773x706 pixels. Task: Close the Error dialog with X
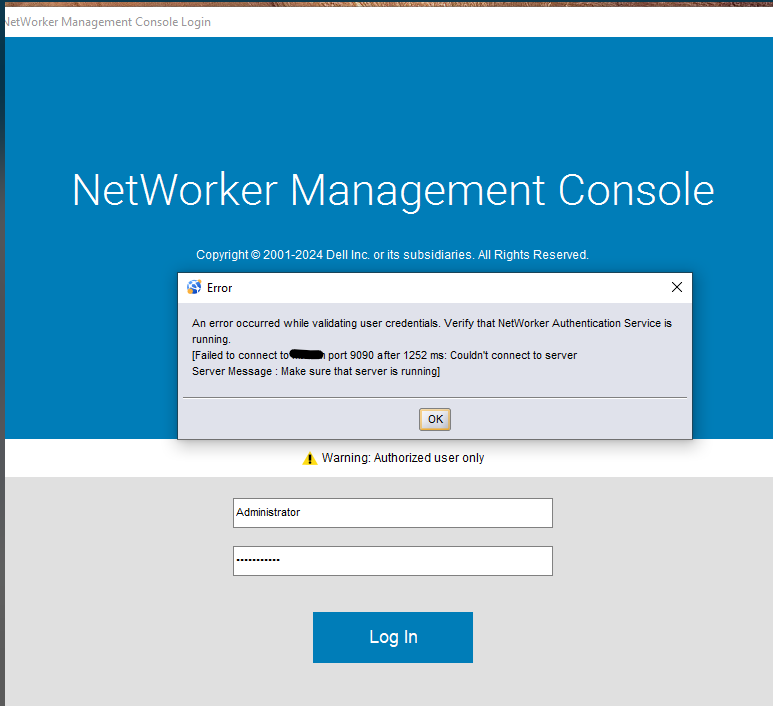[x=676, y=287]
